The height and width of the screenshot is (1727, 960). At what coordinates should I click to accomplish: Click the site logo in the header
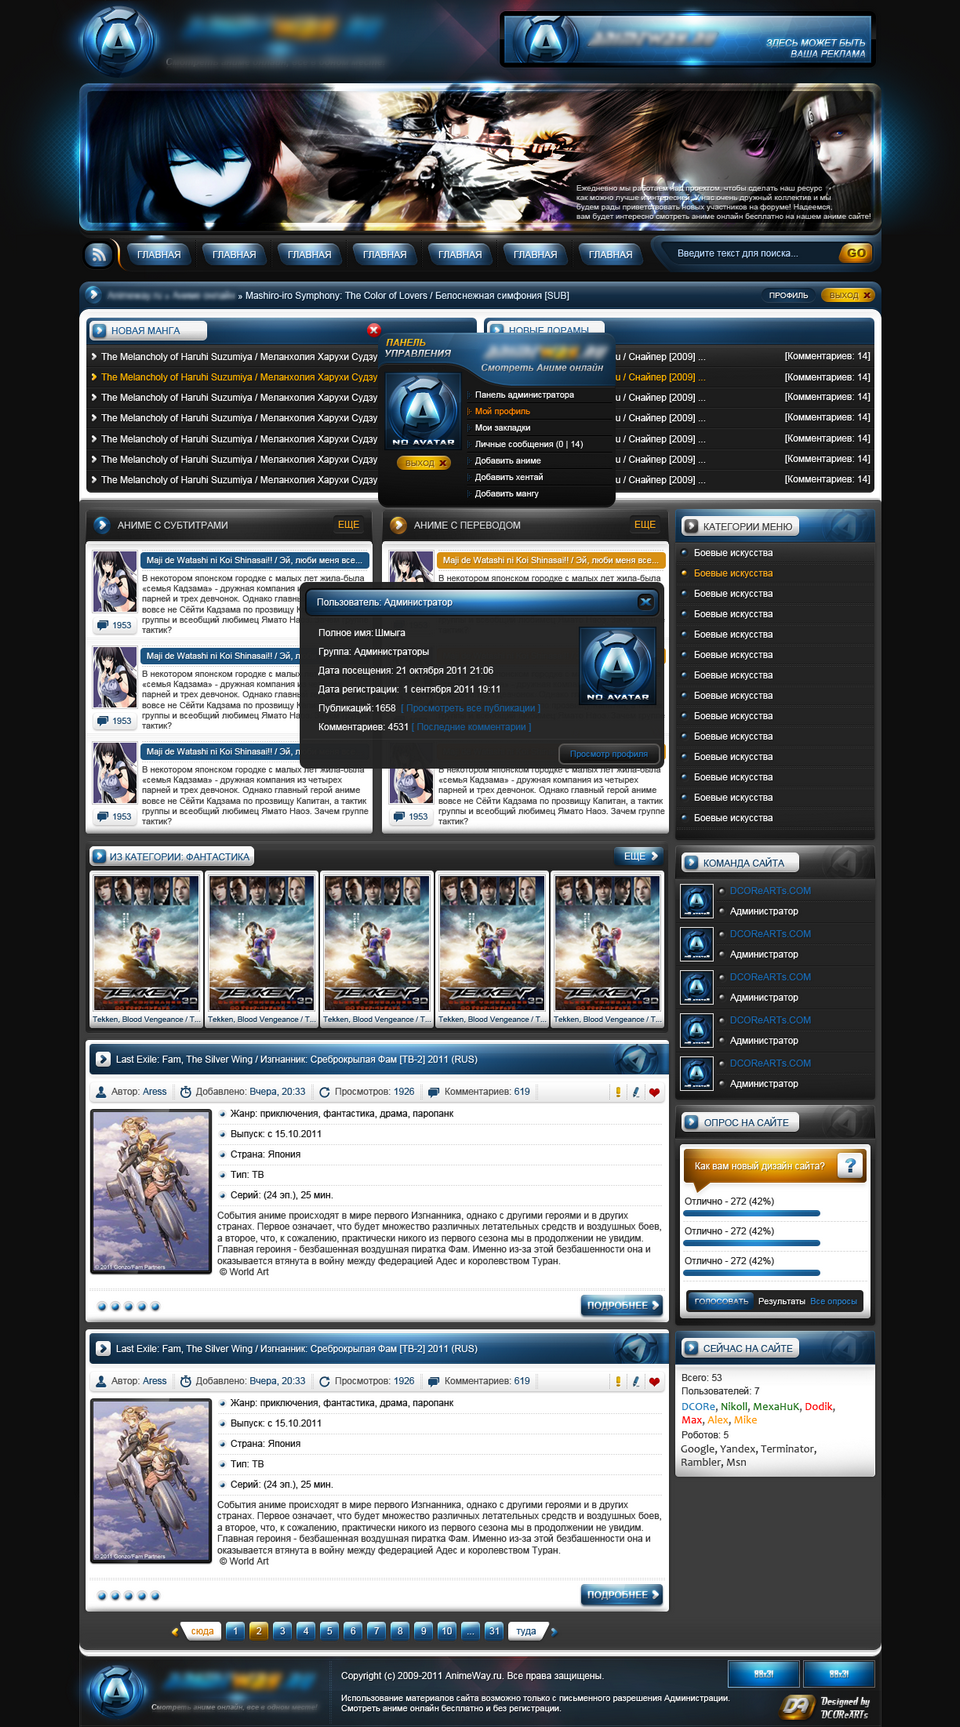point(118,40)
